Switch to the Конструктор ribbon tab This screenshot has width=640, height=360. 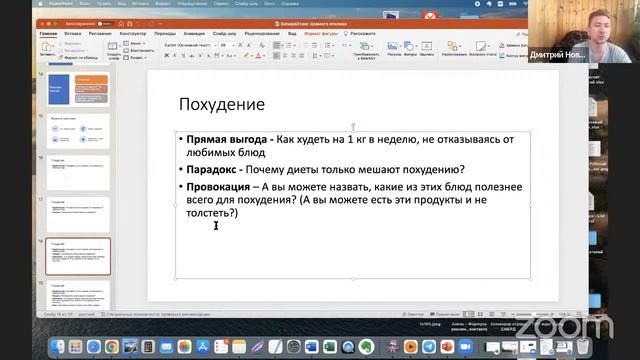(x=133, y=33)
